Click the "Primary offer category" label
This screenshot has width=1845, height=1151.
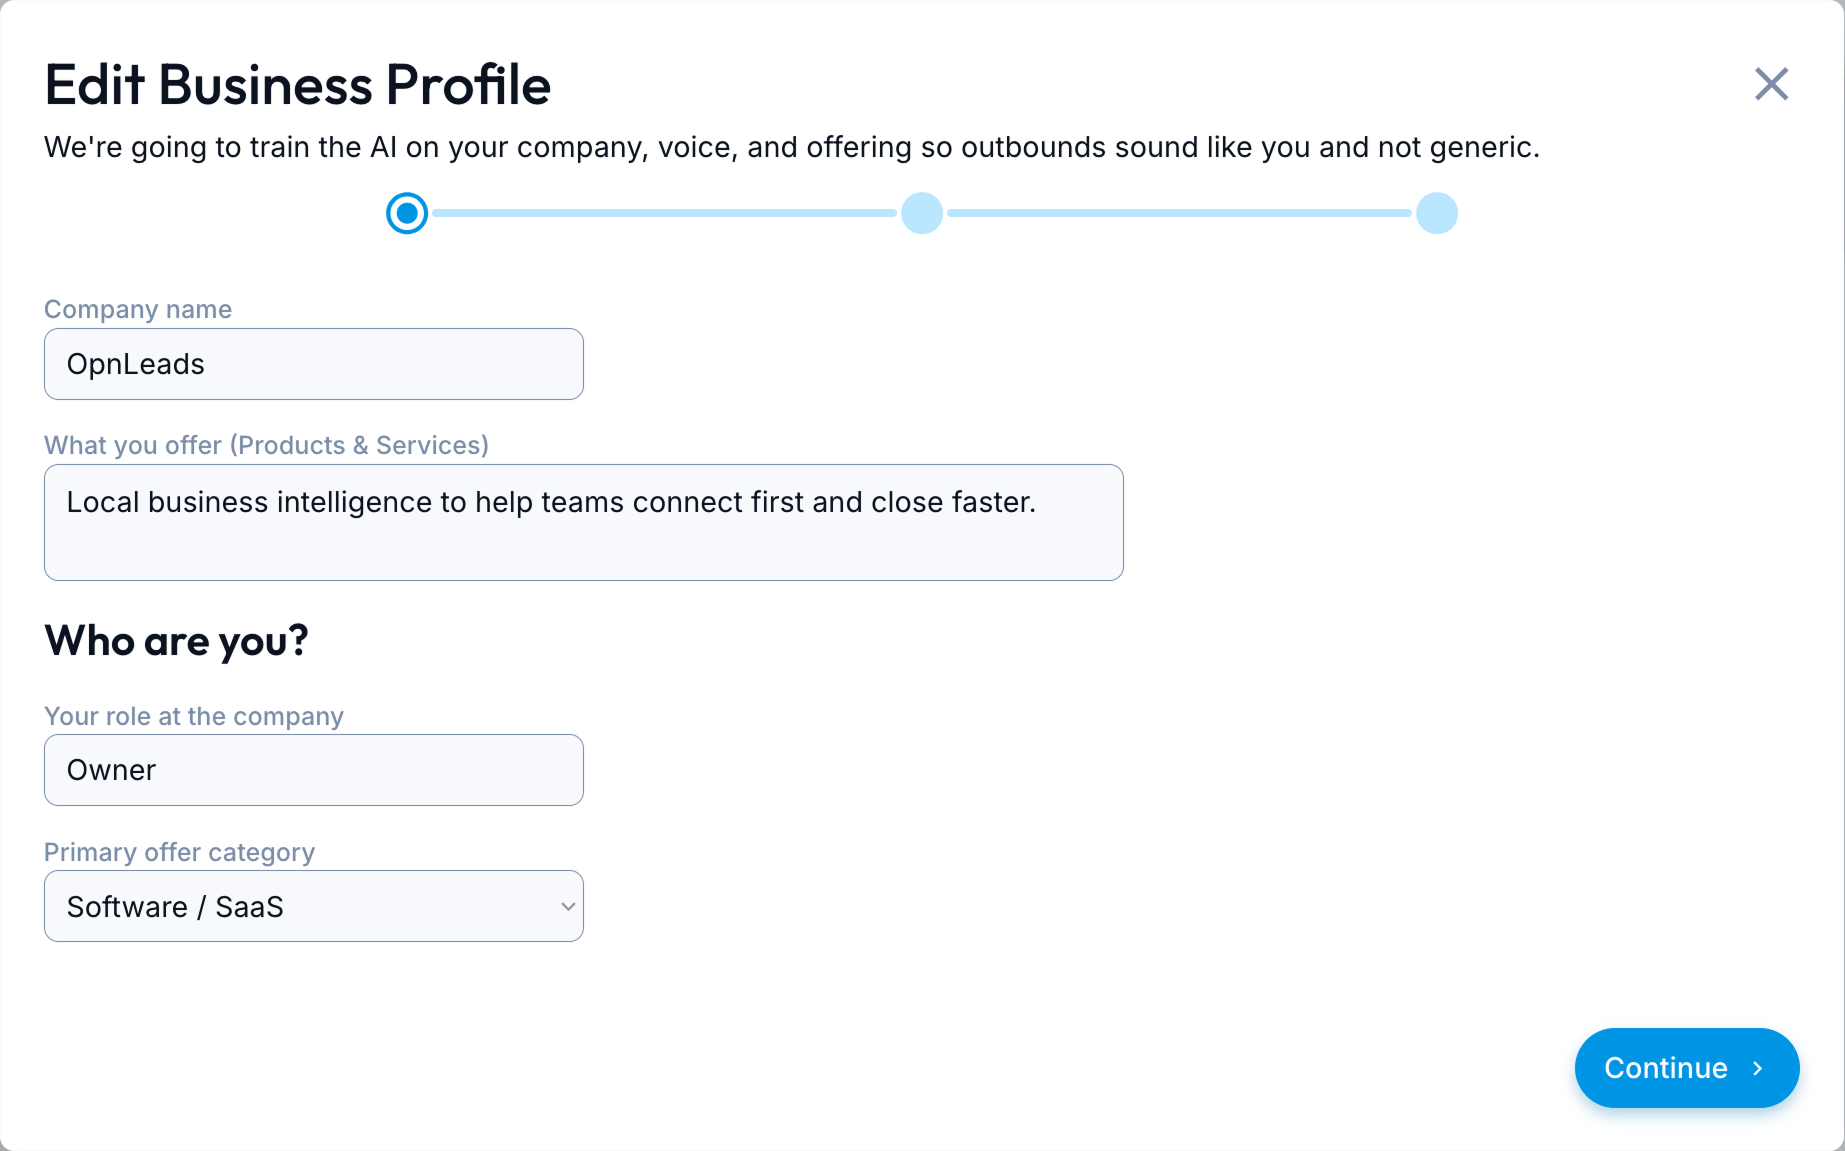click(x=179, y=852)
